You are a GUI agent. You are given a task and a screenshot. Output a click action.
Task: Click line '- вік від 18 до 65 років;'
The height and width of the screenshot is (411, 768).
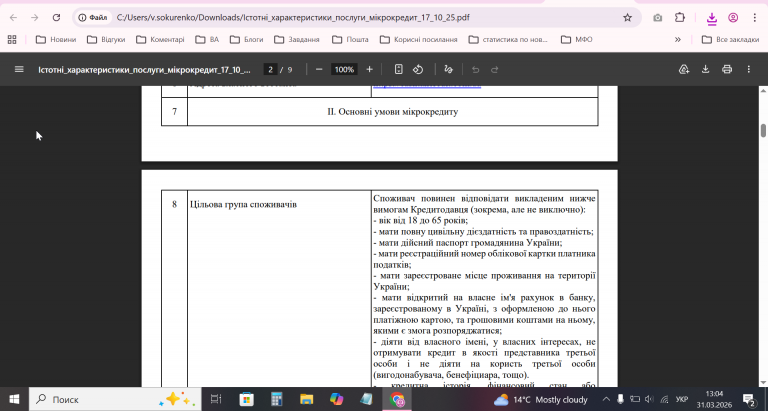(420, 220)
